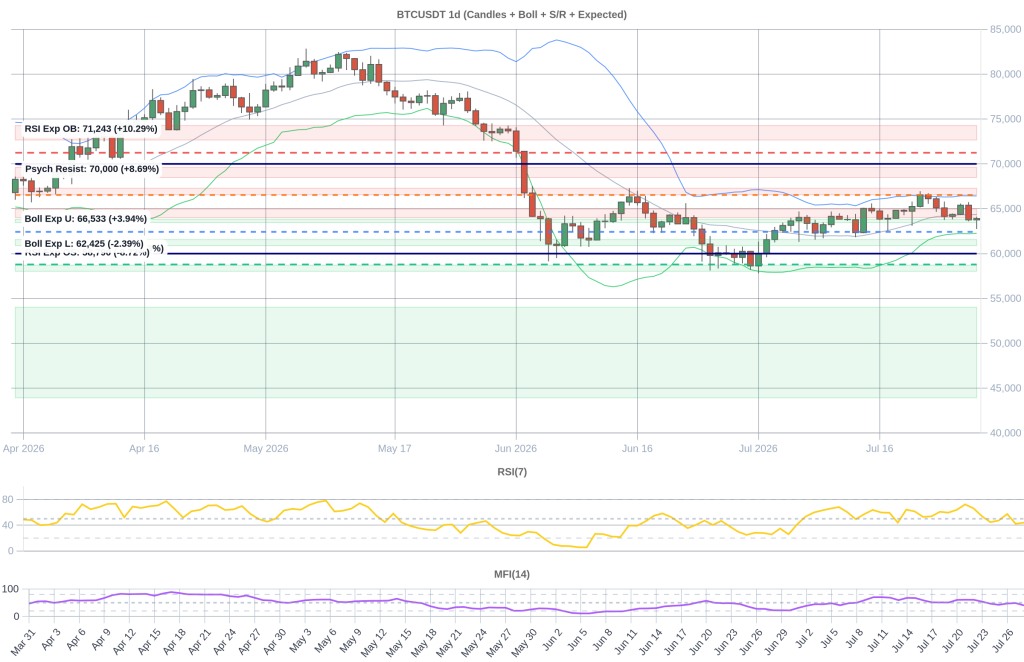Click the 65,000 price axis label
This screenshot has height=662, width=1024.
point(1005,209)
